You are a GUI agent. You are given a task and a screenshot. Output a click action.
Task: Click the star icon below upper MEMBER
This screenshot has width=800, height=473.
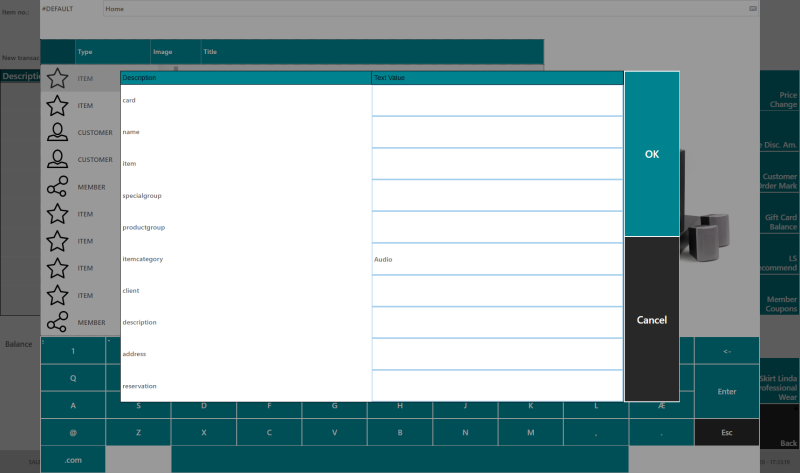pyautogui.click(x=58, y=213)
